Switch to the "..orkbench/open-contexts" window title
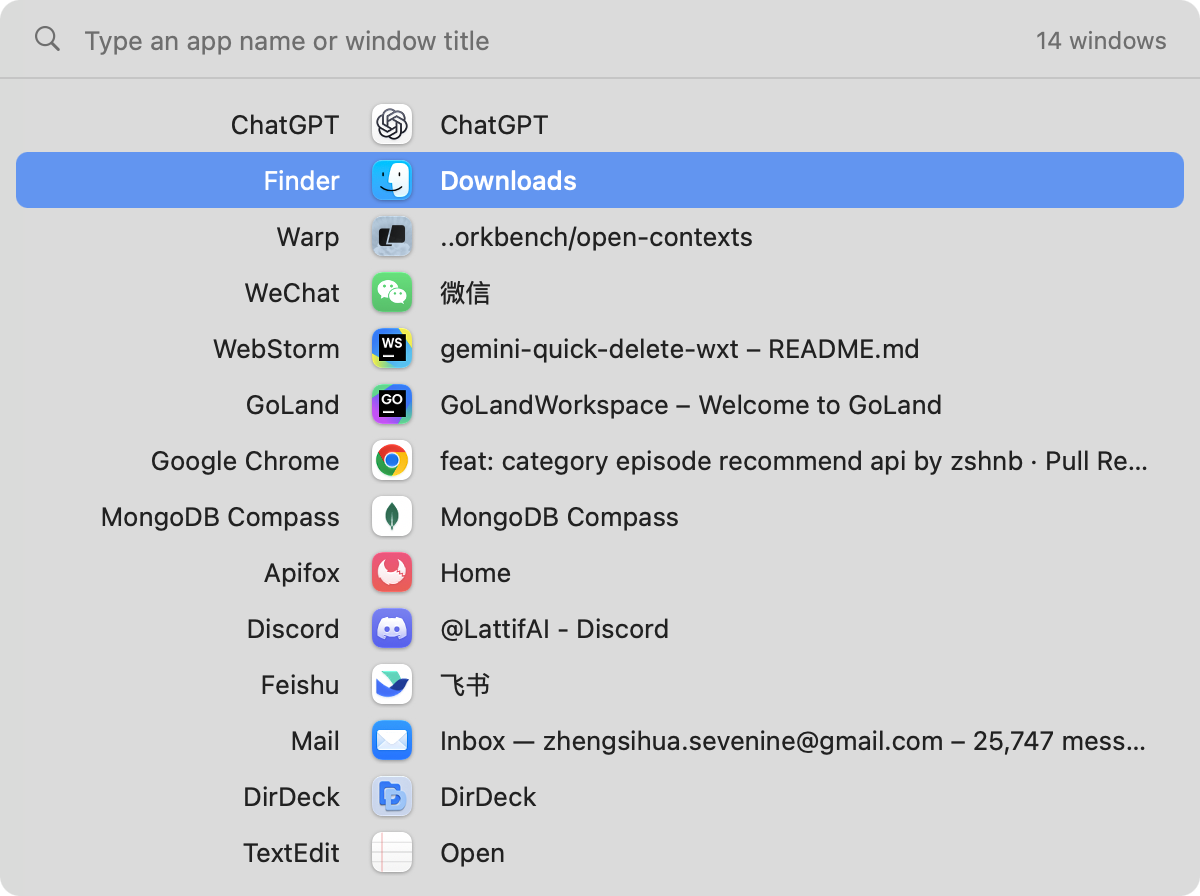Image resolution: width=1200 pixels, height=896 pixels. click(597, 237)
